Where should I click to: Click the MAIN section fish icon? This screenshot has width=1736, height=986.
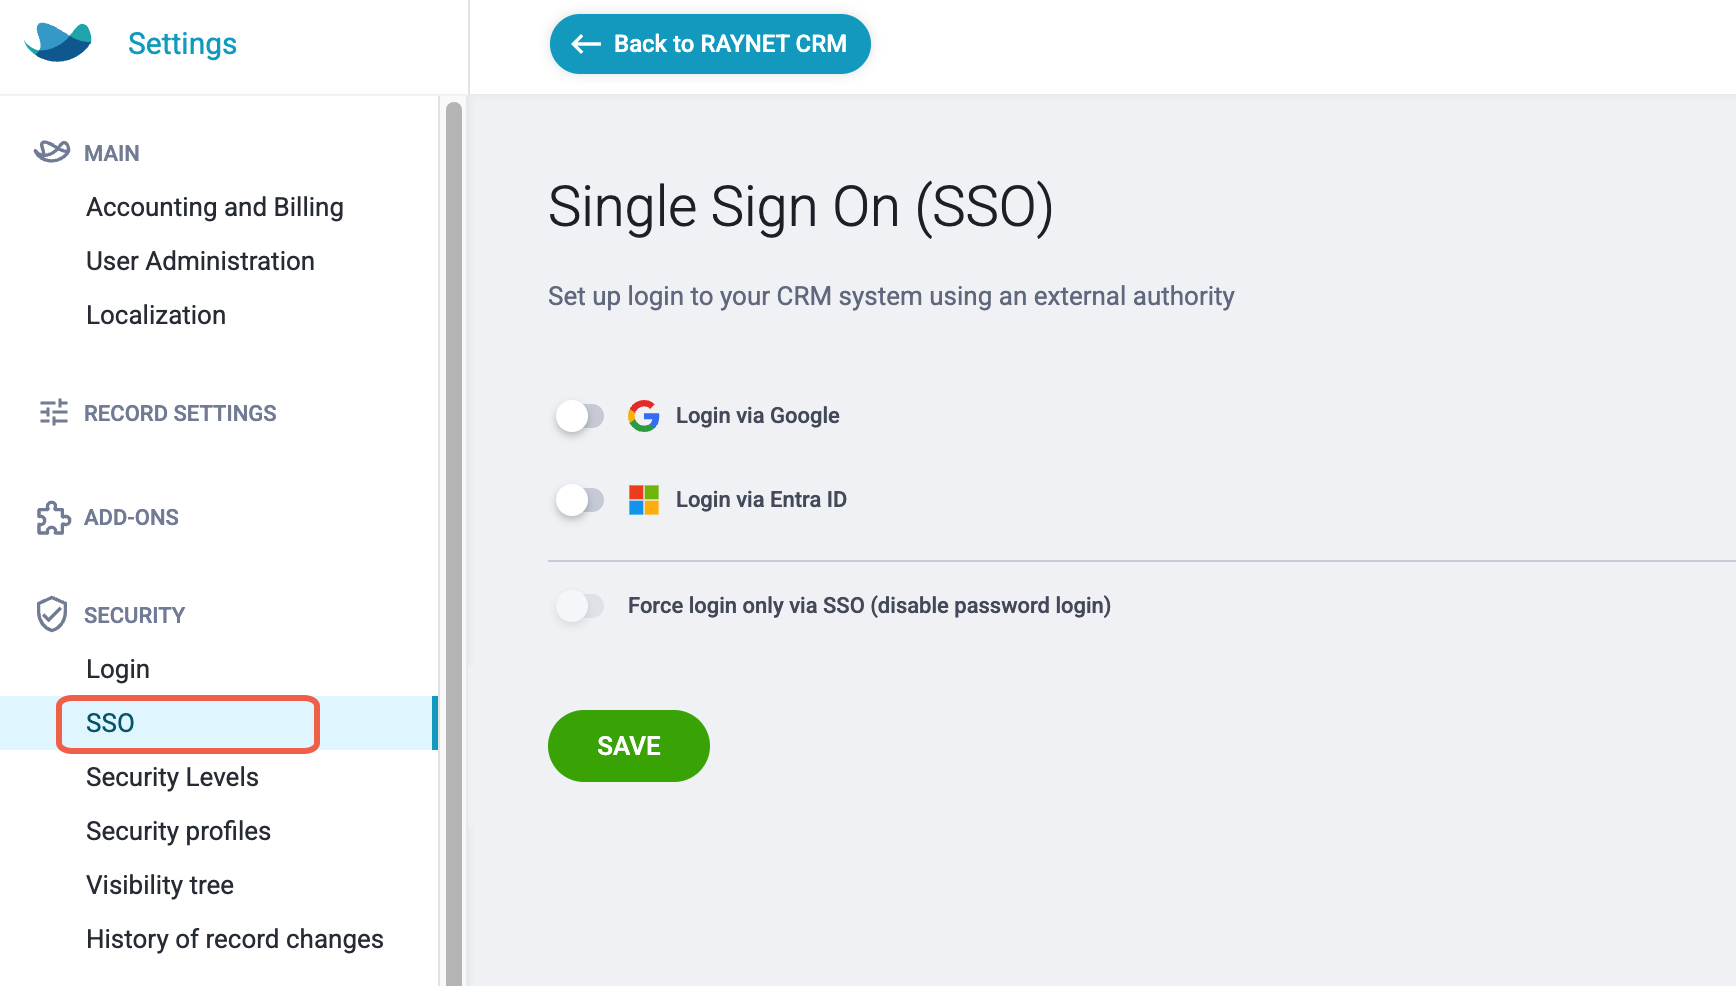tap(52, 152)
